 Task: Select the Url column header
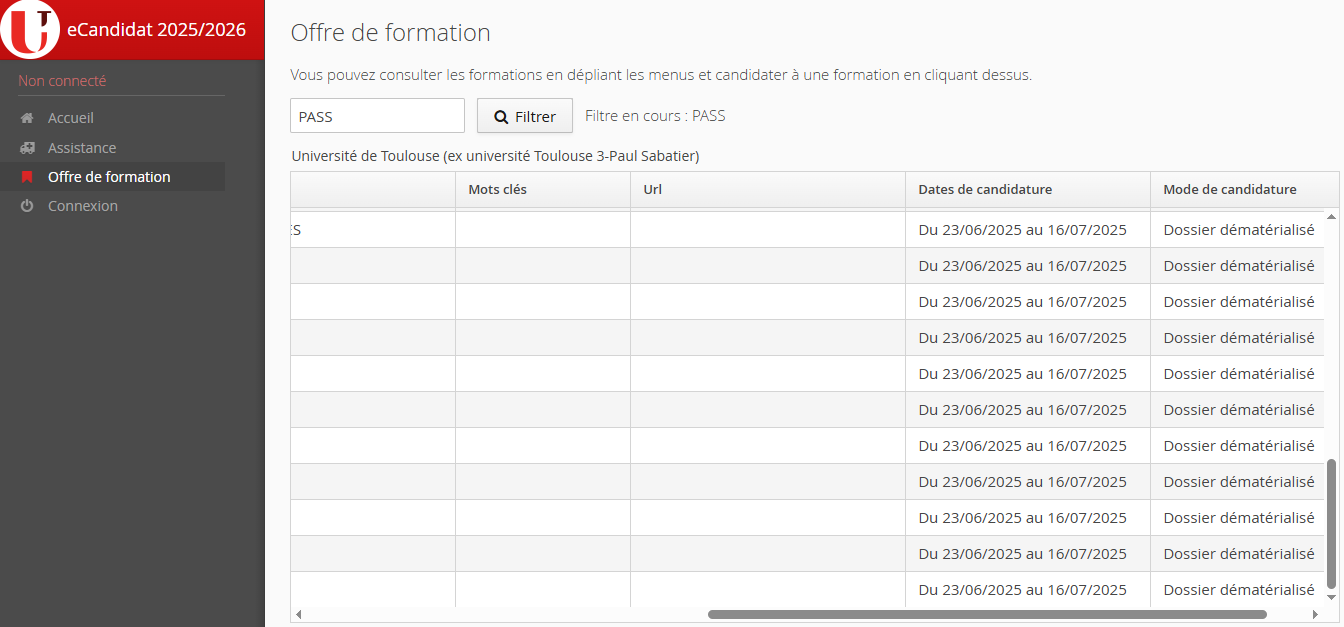pos(652,189)
